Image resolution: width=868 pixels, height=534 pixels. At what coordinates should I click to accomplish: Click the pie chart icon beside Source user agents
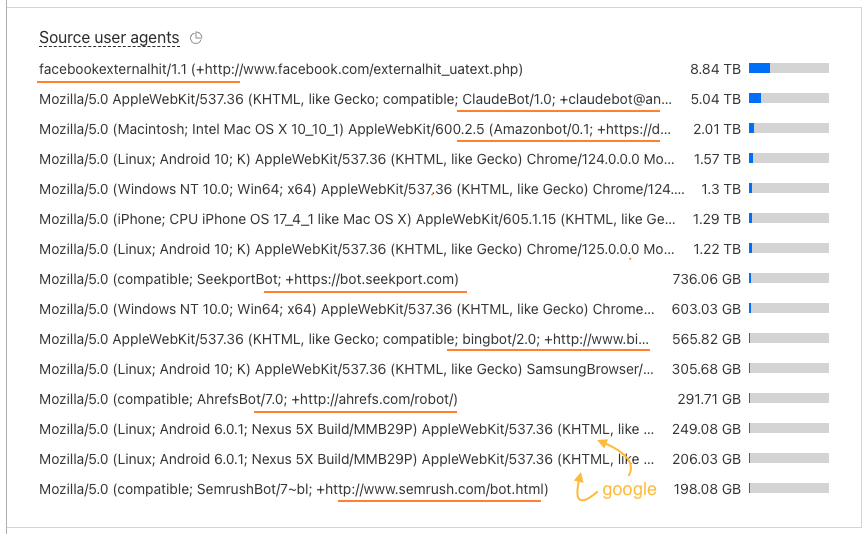196,38
